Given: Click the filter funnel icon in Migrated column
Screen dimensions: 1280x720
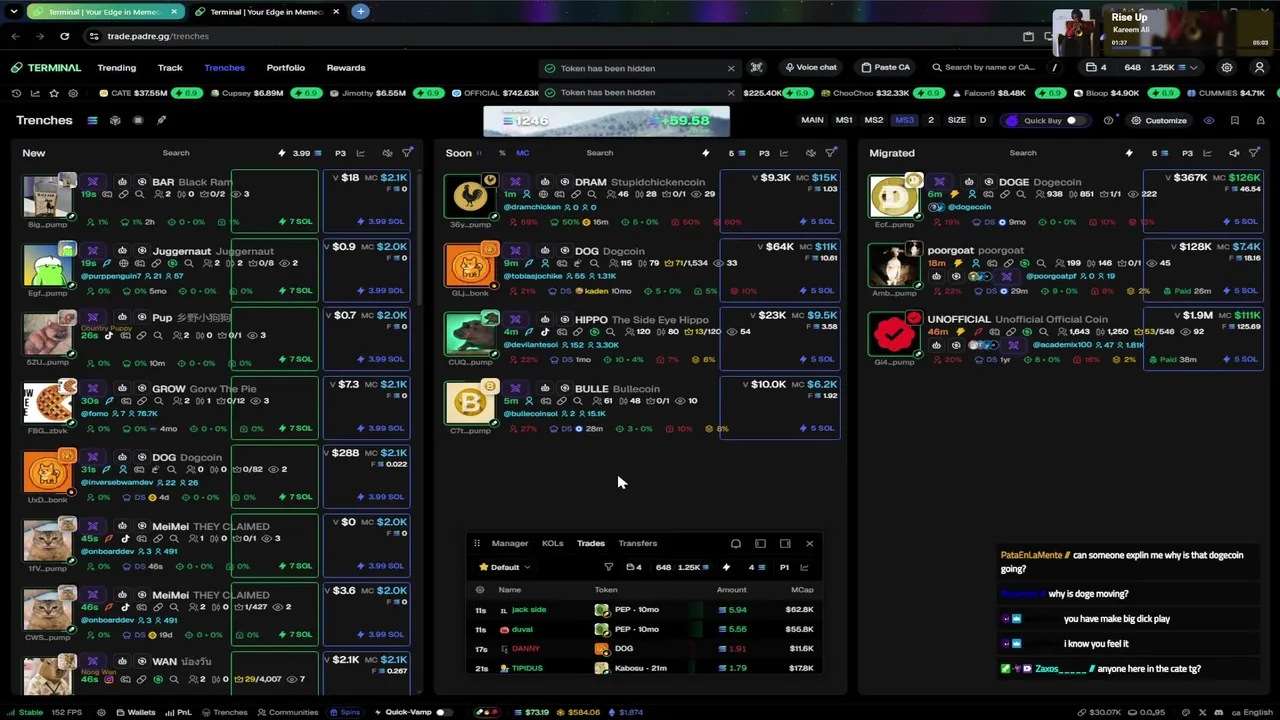Looking at the screenshot, I should pos(1254,153).
